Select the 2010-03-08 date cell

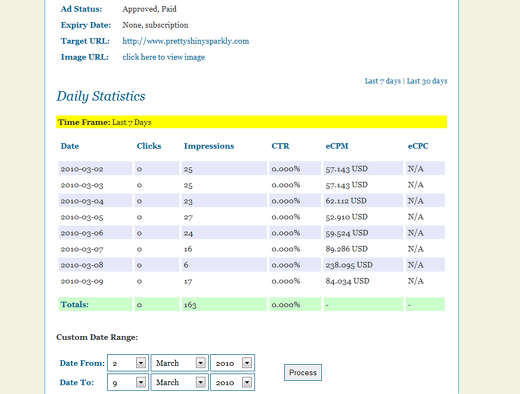point(95,265)
